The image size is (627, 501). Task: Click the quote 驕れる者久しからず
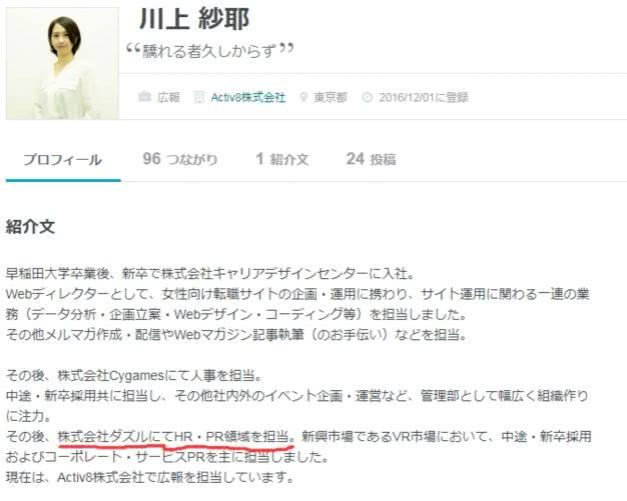point(210,51)
